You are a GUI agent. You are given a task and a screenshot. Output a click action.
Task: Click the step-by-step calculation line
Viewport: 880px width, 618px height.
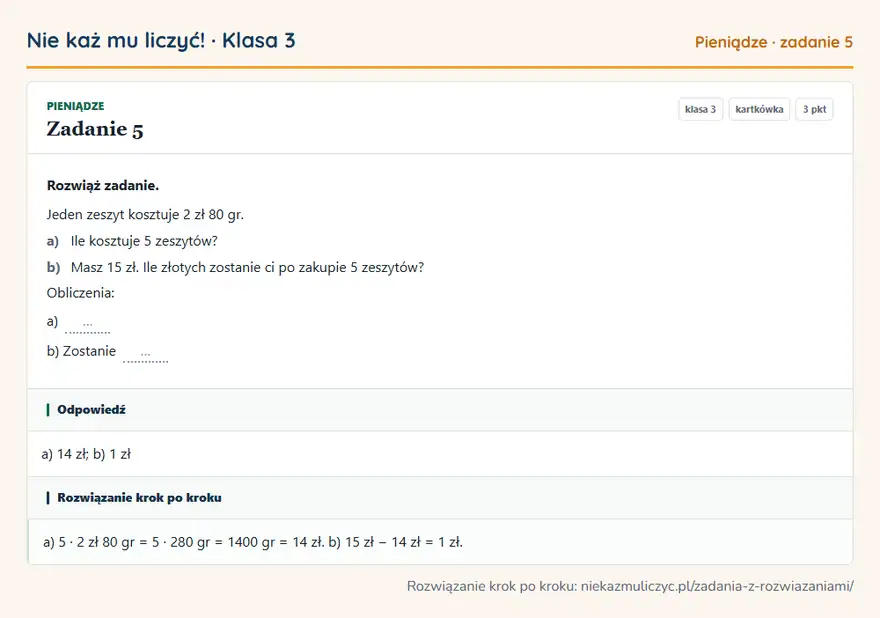(x=253, y=542)
